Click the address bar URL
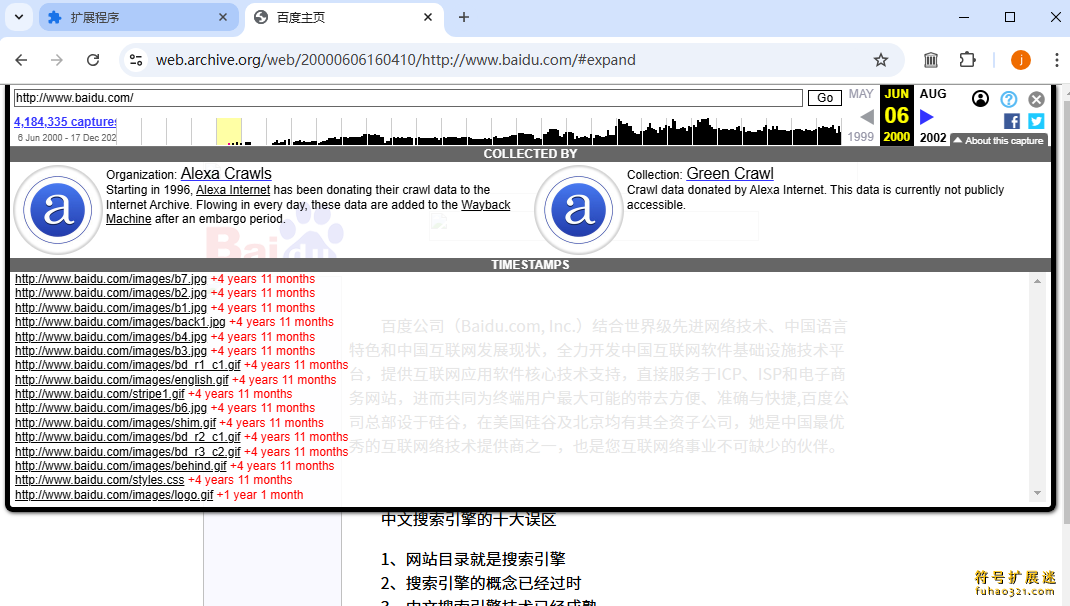 (x=396, y=60)
